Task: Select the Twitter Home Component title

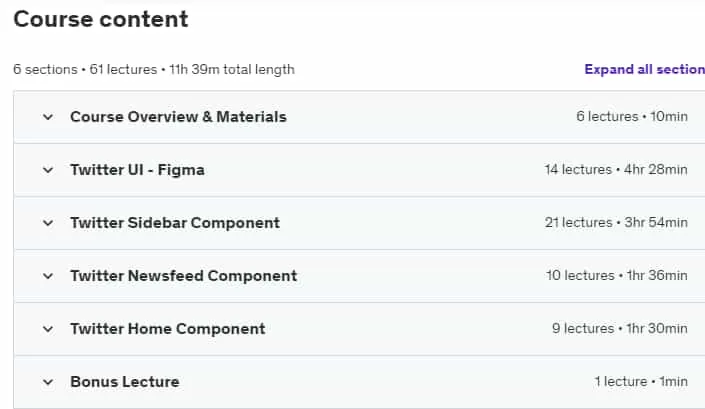Action: click(168, 329)
